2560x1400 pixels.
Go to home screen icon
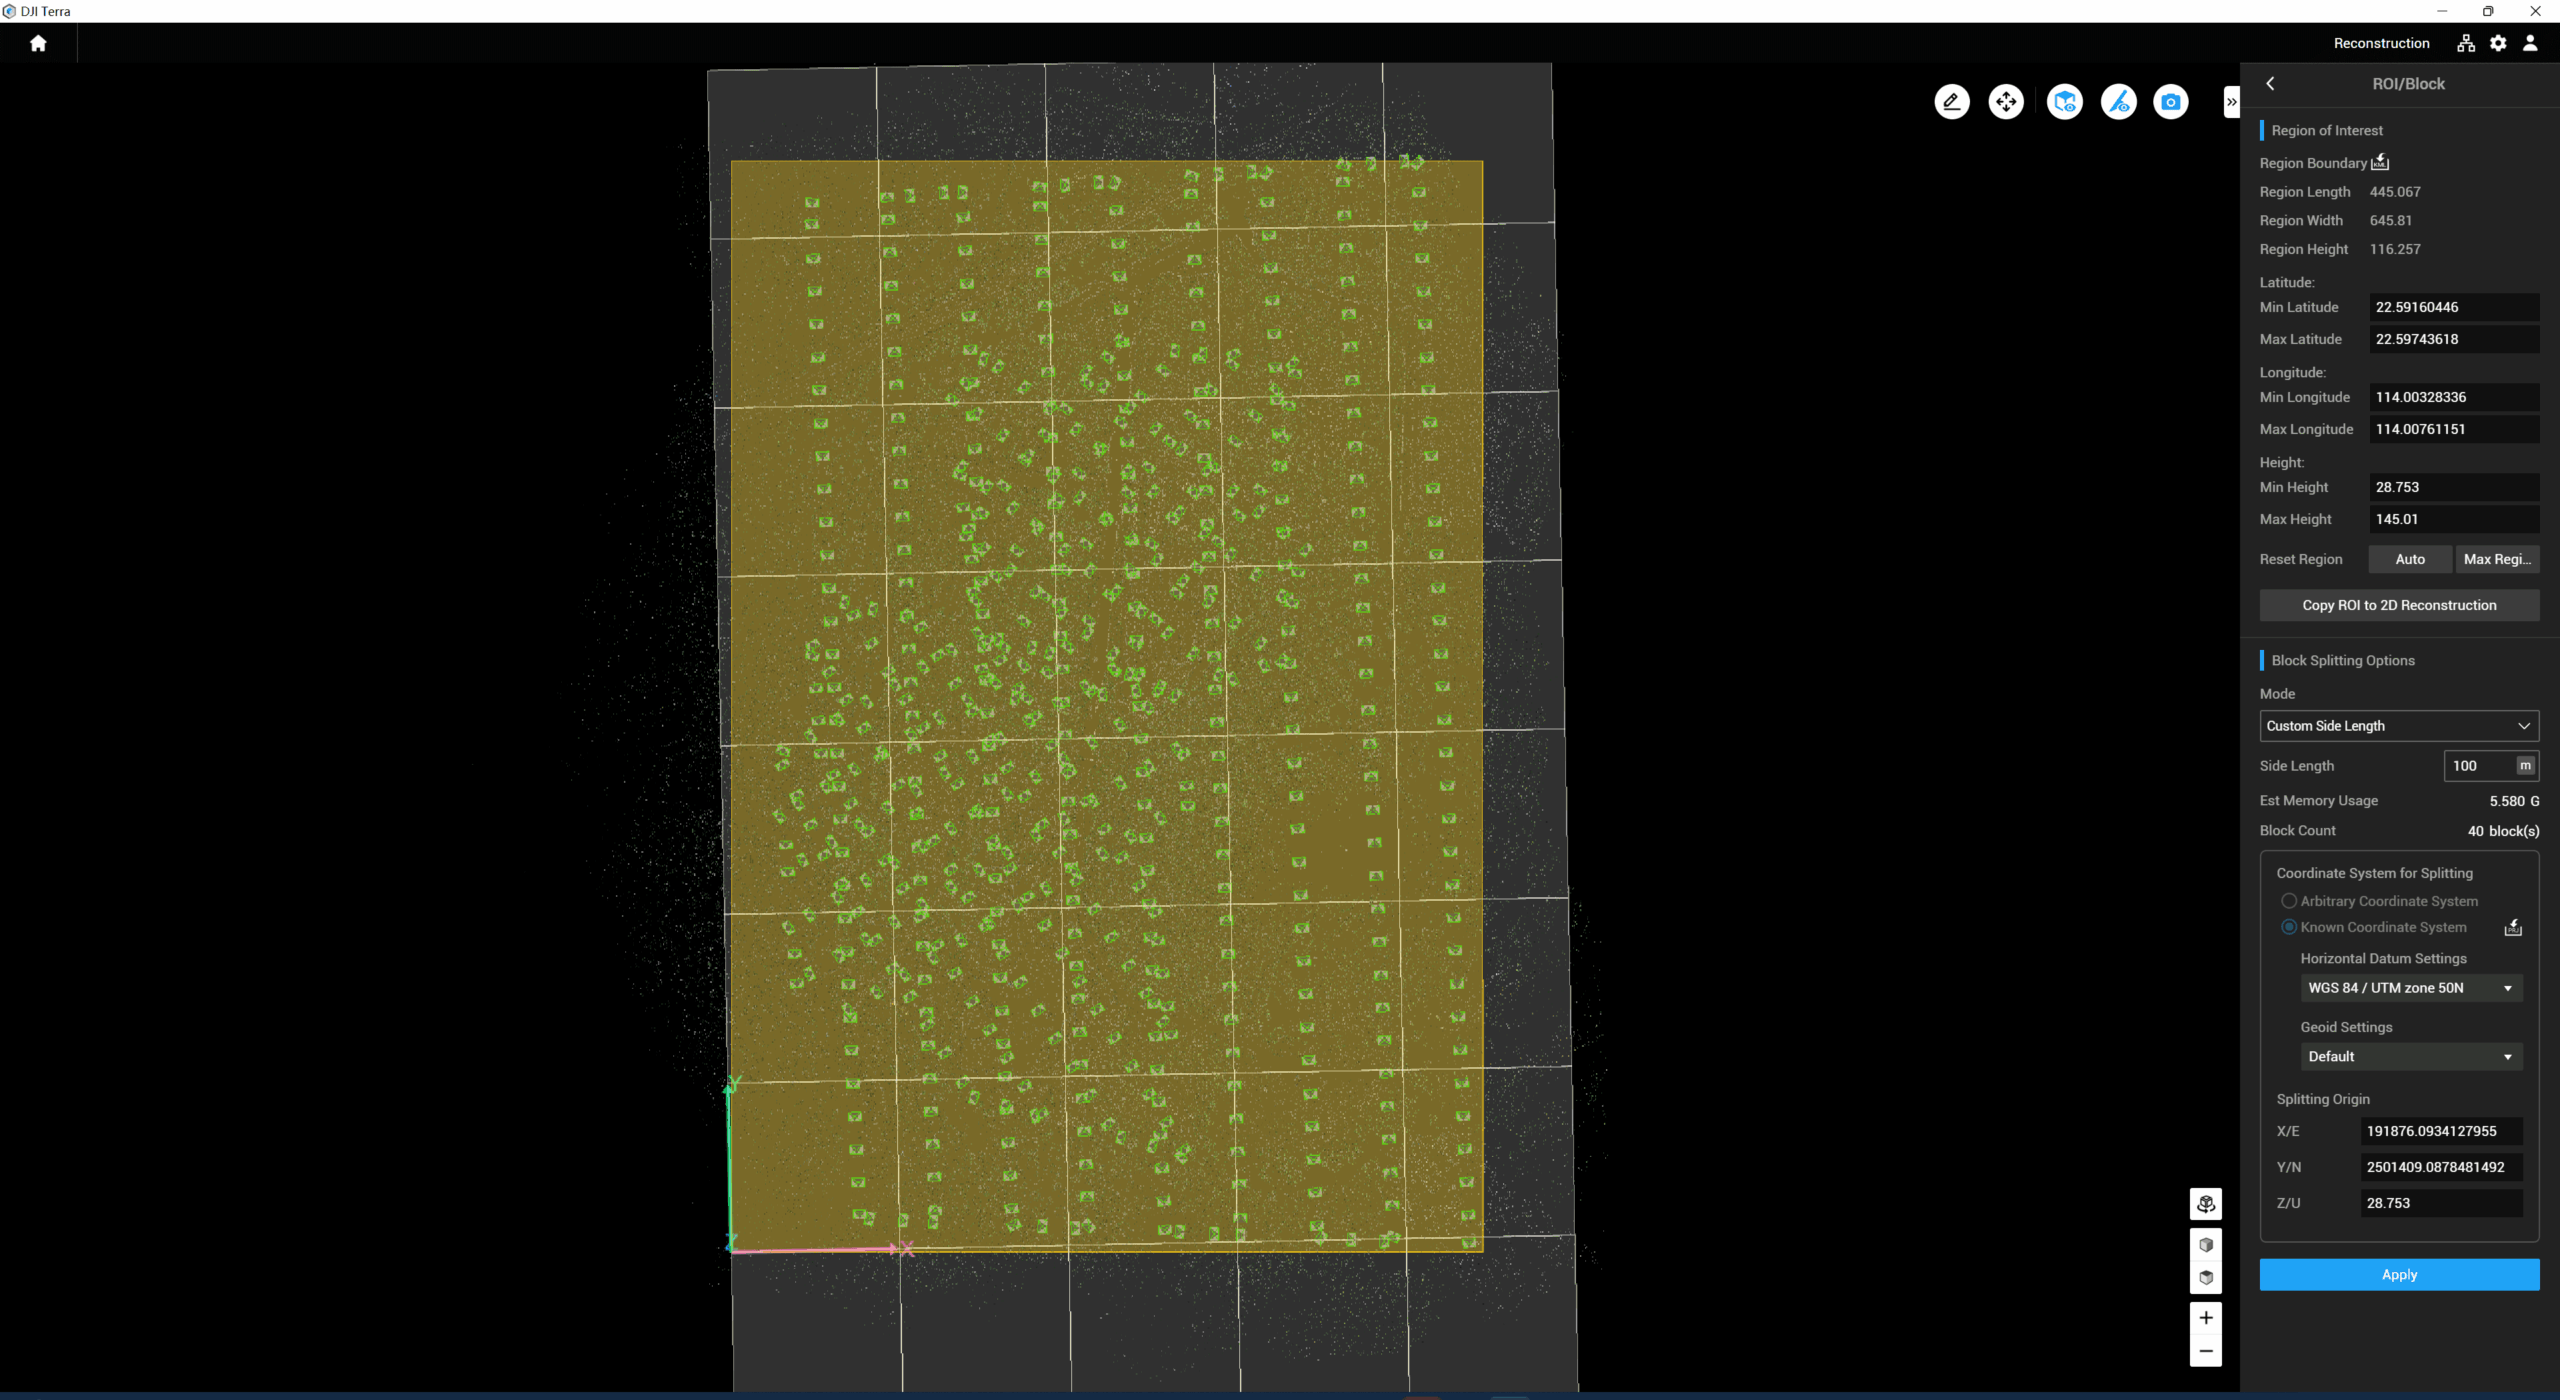pyautogui.click(x=38, y=43)
